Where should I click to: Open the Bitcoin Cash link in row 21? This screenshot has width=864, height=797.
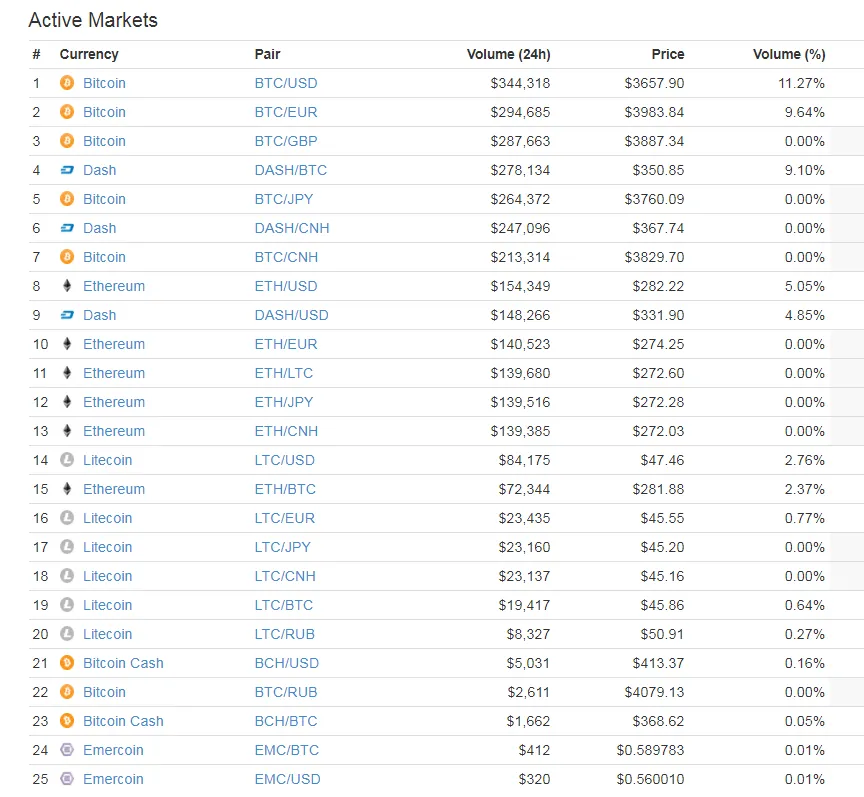pyautogui.click(x=123, y=663)
